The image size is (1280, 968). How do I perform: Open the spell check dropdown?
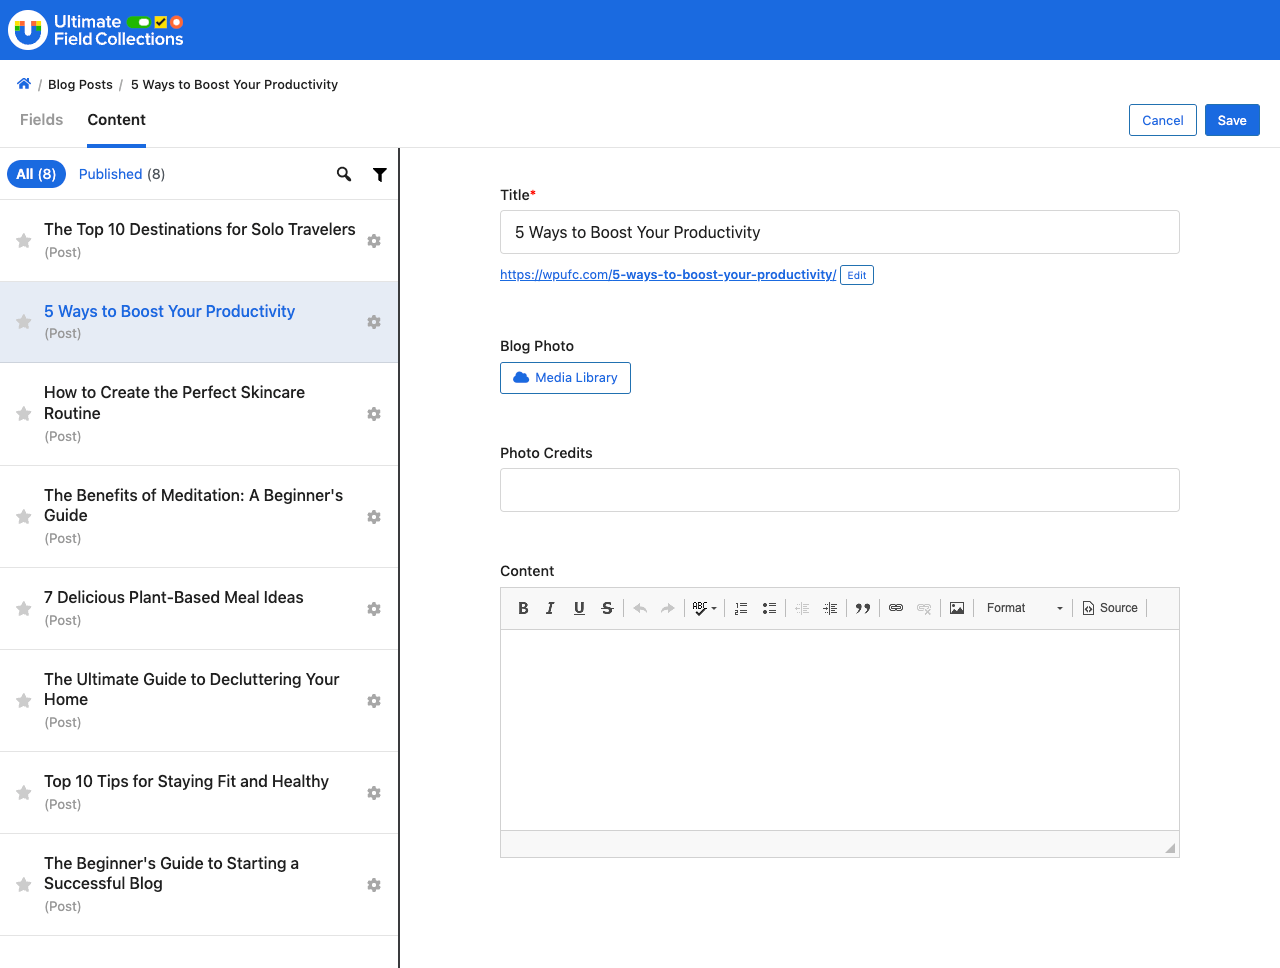[x=705, y=608]
